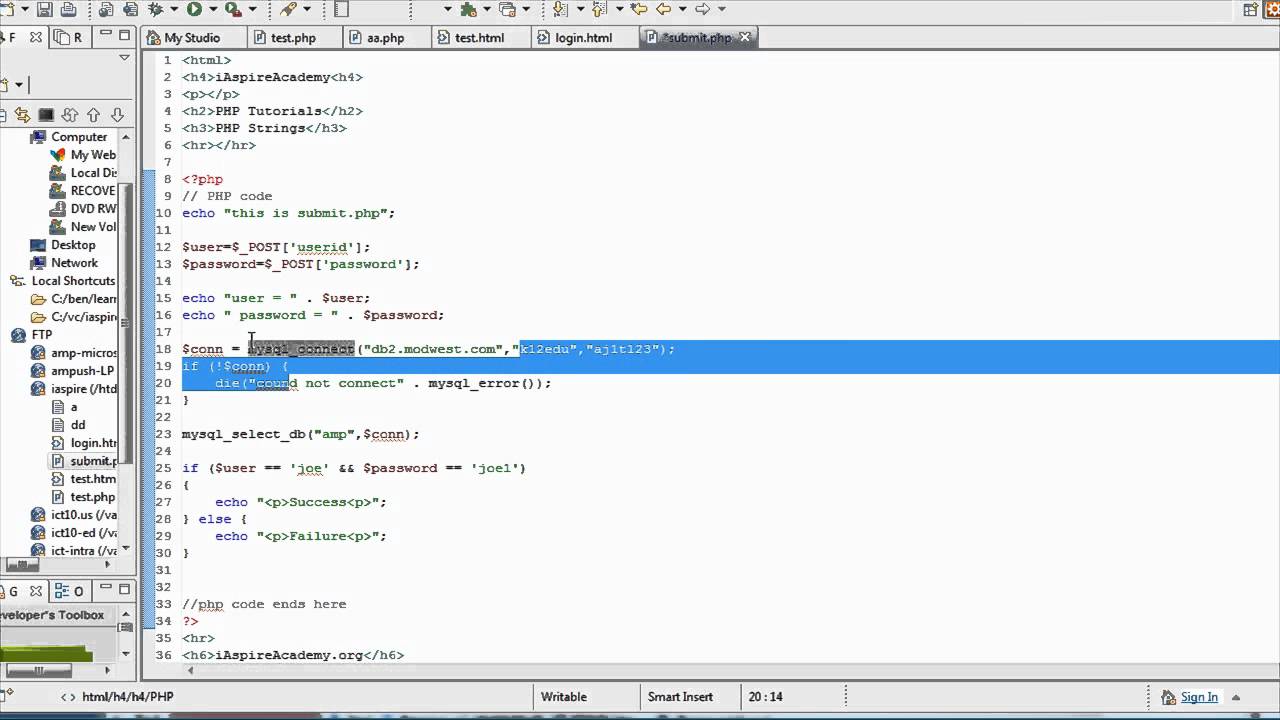Click the Open Perspective icon
The image size is (1280, 720).
(x=1250, y=9)
